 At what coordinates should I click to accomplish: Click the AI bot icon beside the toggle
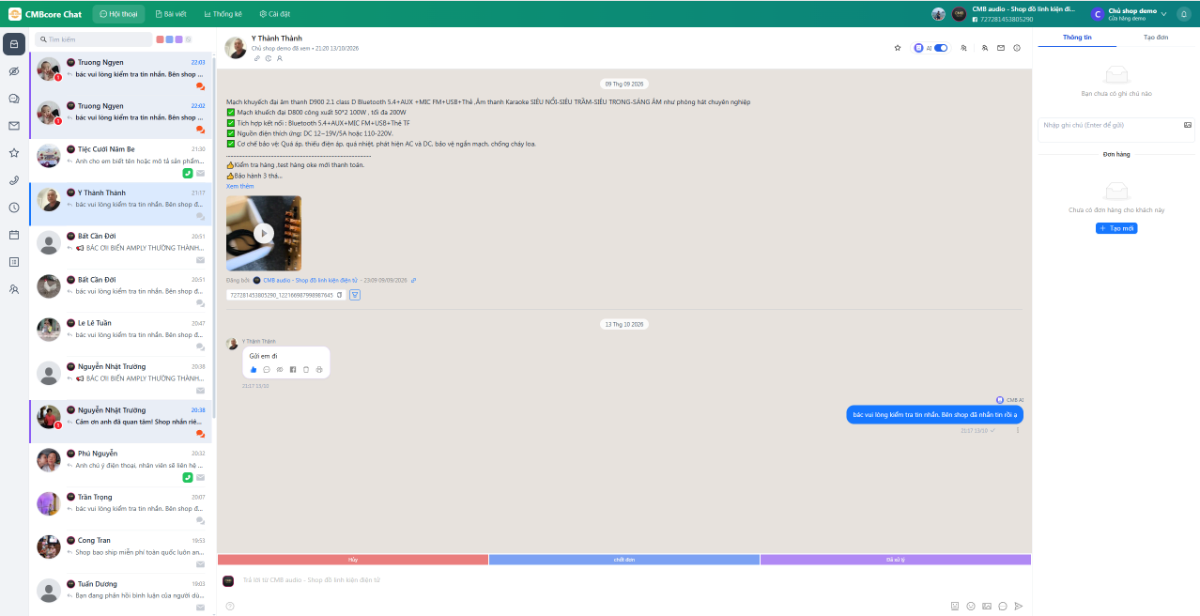[x=918, y=48]
